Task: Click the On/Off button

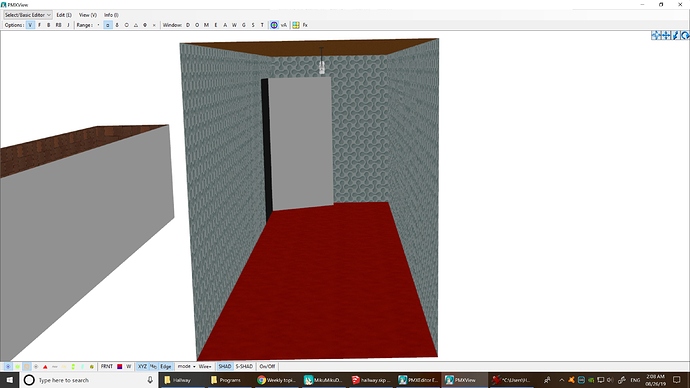Action: pyautogui.click(x=267, y=366)
